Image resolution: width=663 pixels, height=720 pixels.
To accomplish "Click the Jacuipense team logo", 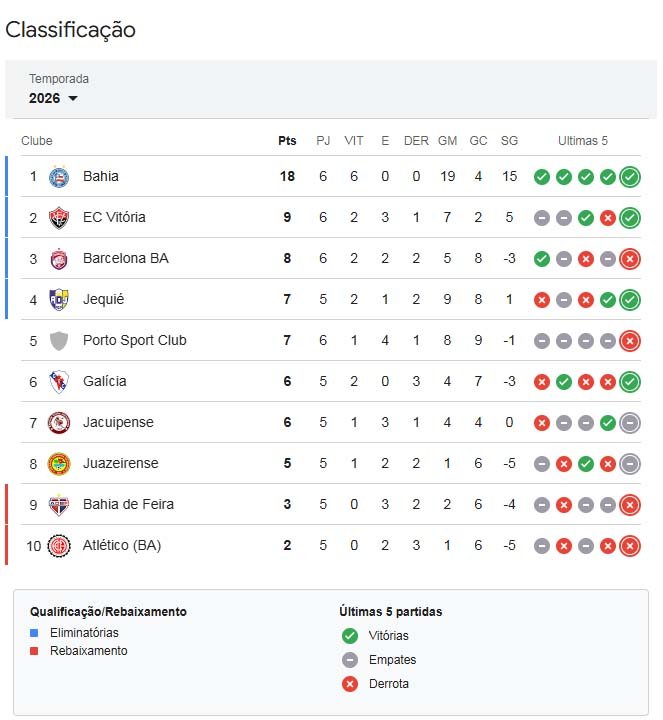I will [59, 423].
